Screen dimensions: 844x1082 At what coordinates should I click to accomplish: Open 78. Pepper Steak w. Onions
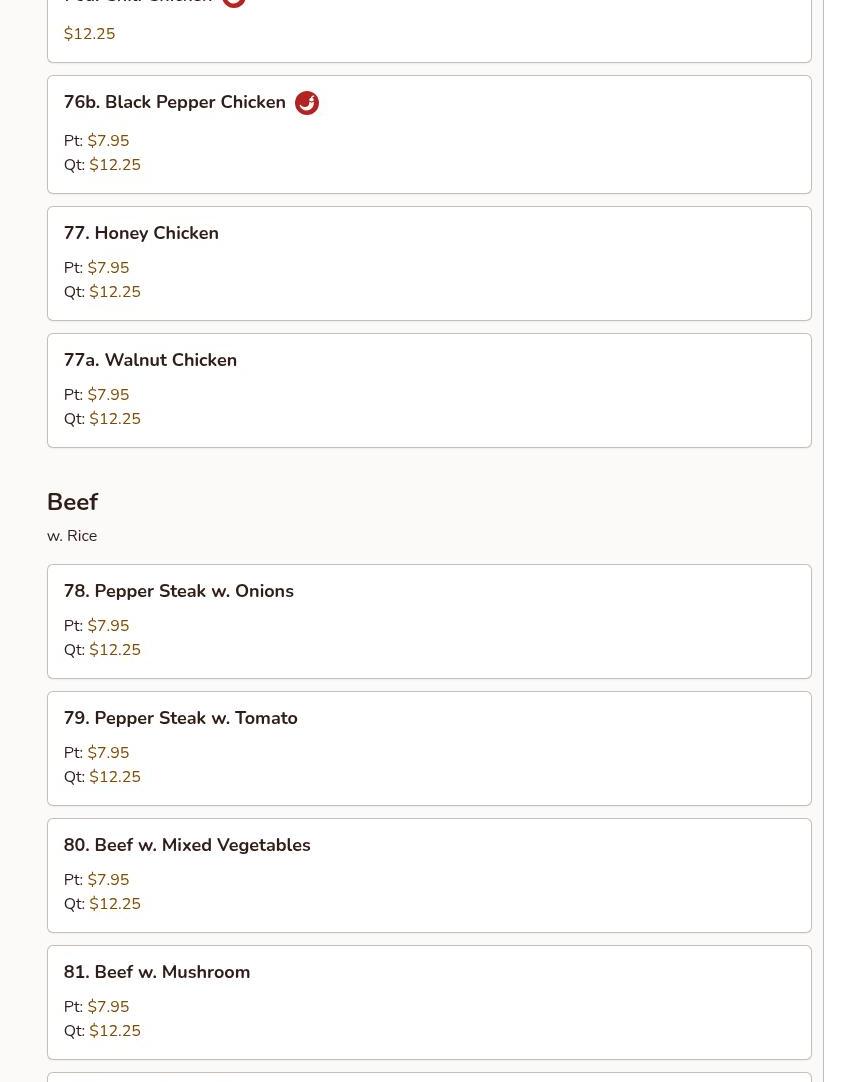pyautogui.click(x=179, y=591)
